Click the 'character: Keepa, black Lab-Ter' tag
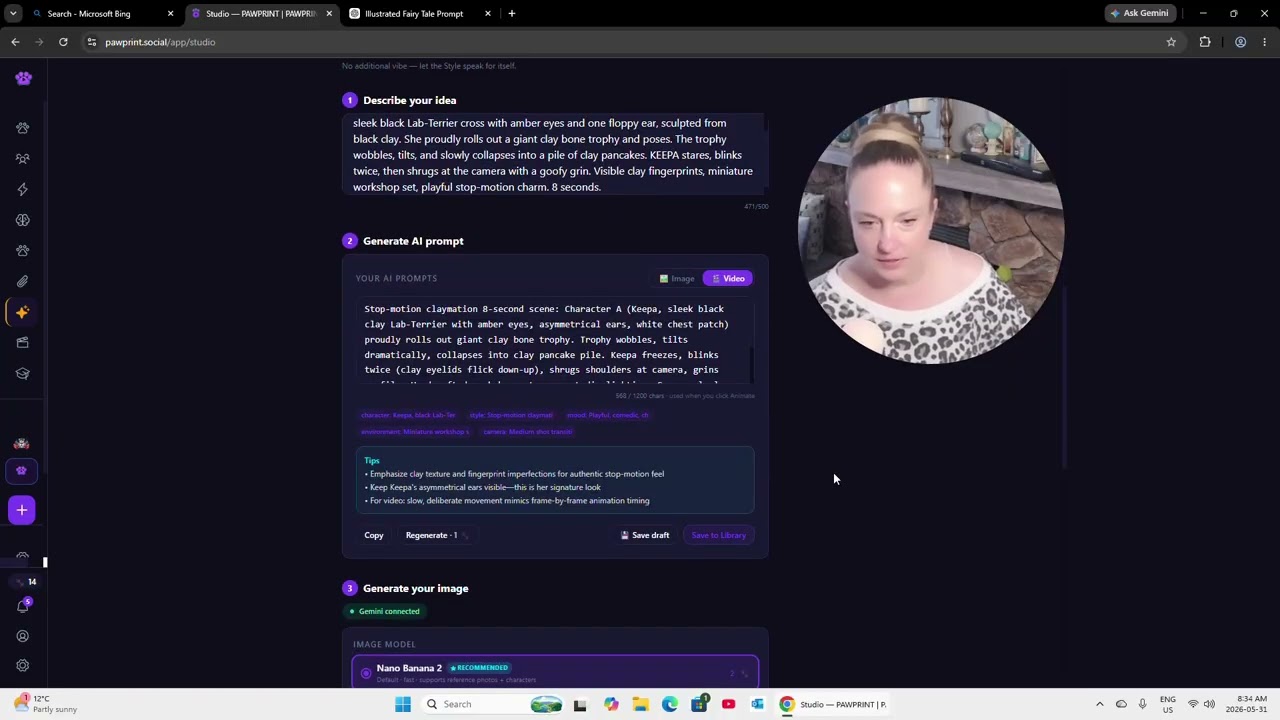 [x=408, y=415]
